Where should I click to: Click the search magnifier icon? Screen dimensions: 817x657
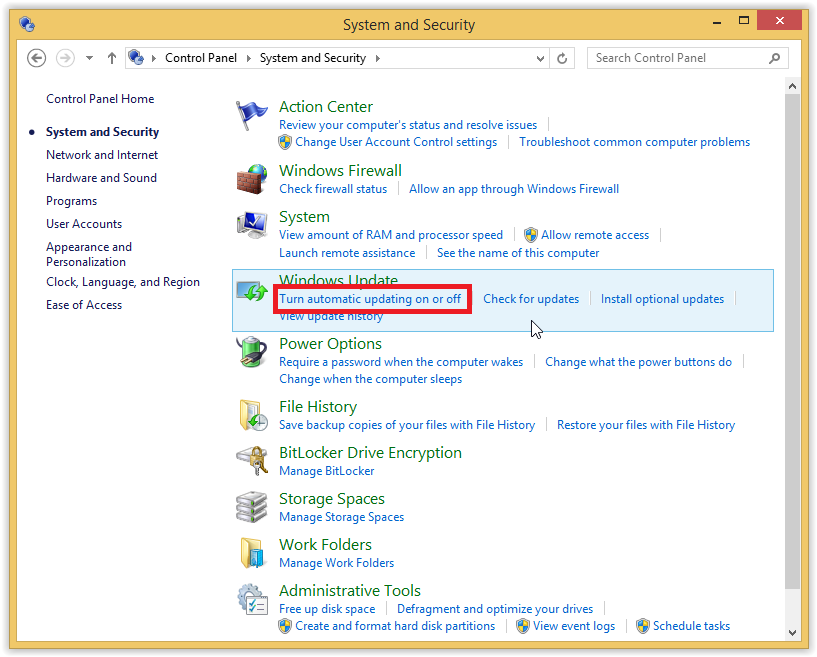774,58
